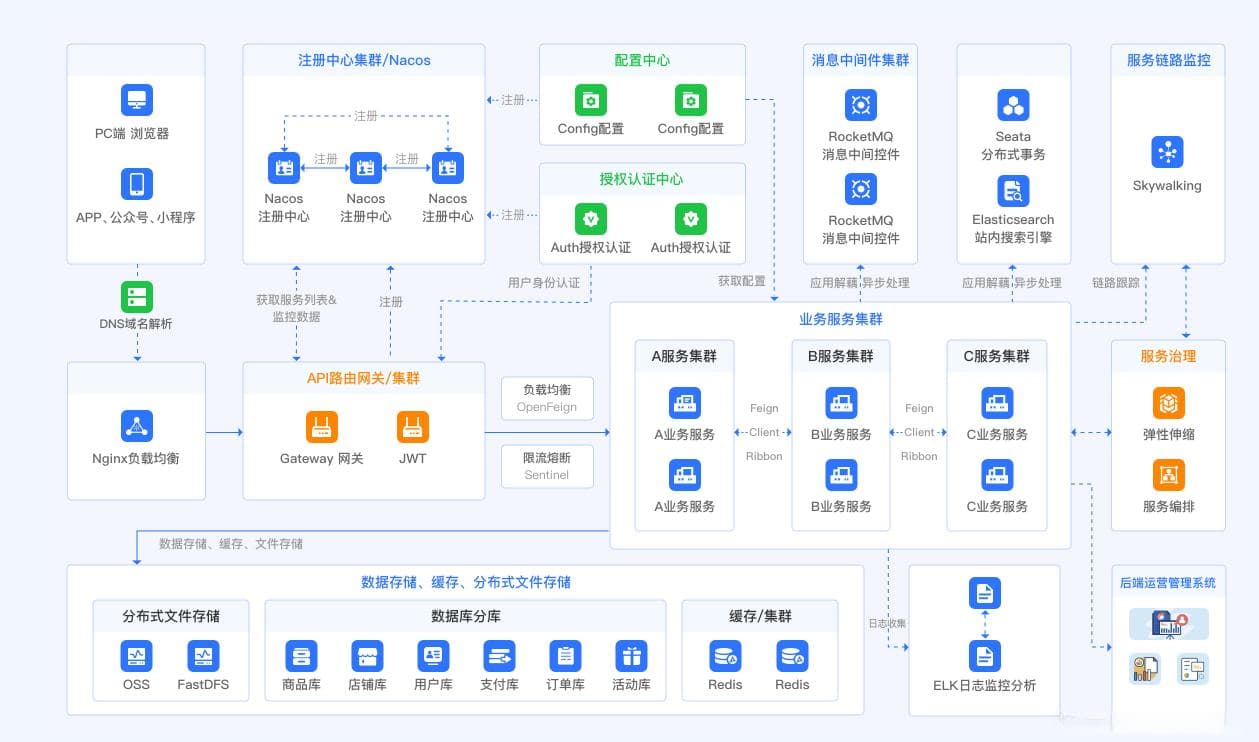Image resolution: width=1259 pixels, height=742 pixels.
Task: Click the 用户库 database icon
Action: pyautogui.click(x=433, y=656)
